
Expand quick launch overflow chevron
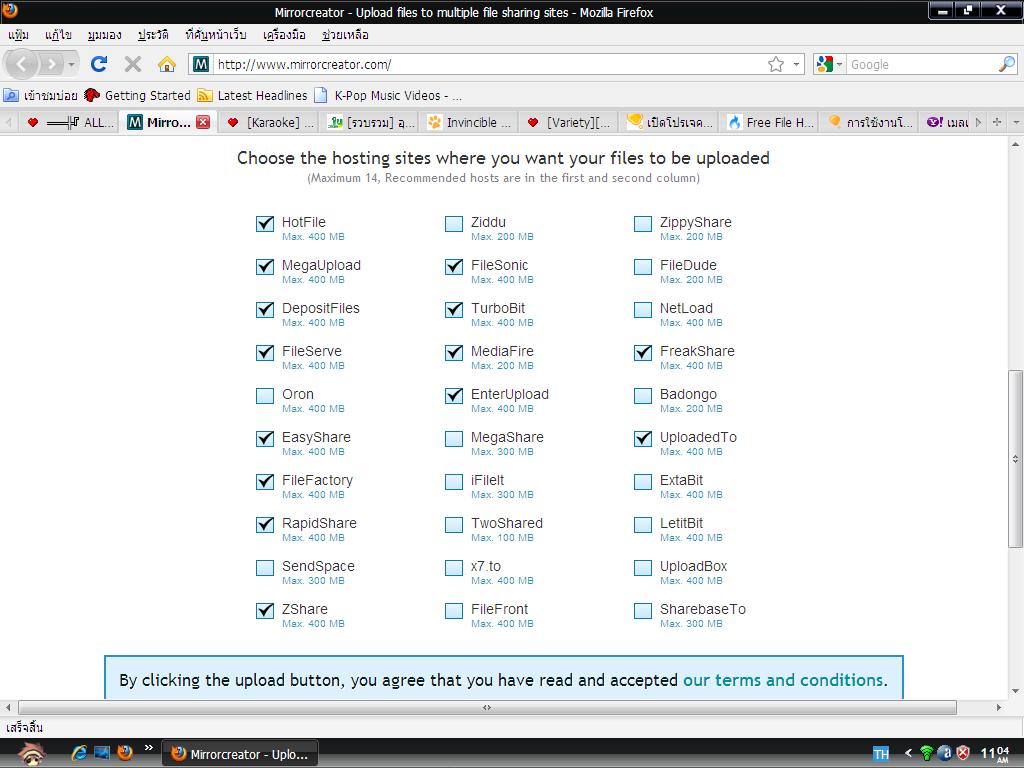149,748
